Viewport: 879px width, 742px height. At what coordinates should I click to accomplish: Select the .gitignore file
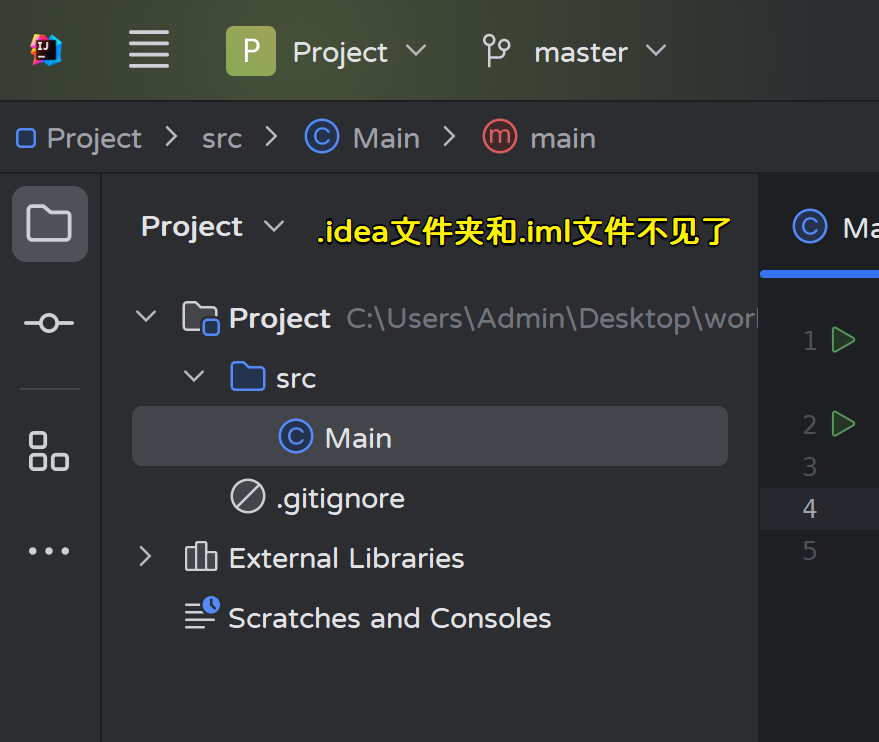tap(340, 498)
